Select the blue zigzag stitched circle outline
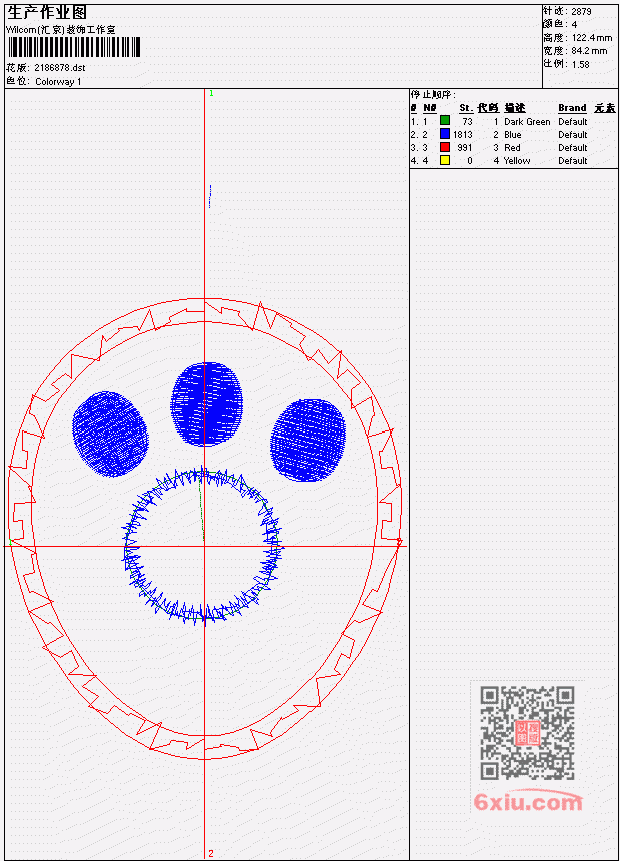This screenshot has height=861, width=620. point(202,545)
